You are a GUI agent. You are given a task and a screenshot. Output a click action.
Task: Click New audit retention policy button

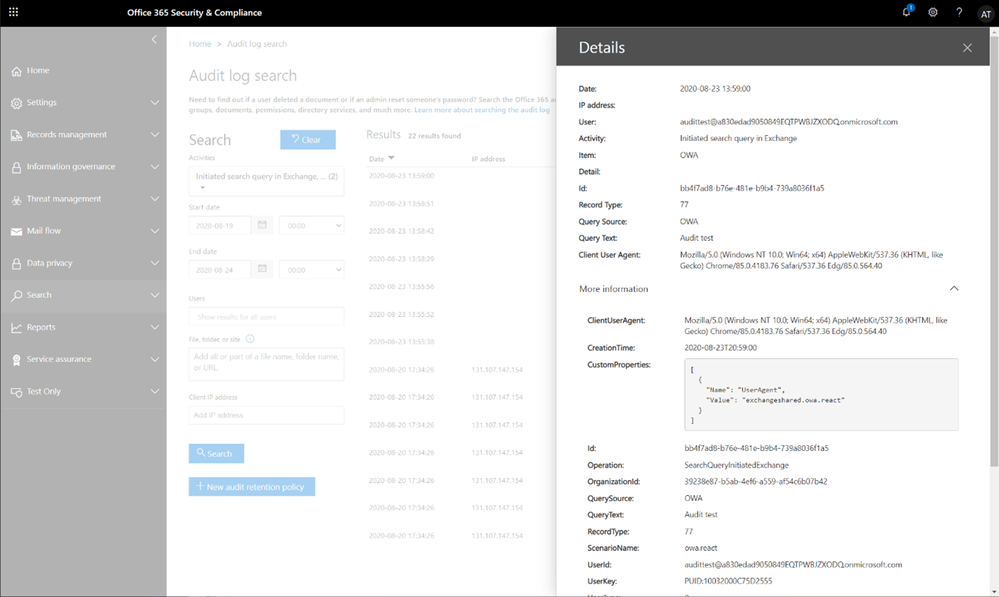[x=252, y=486]
